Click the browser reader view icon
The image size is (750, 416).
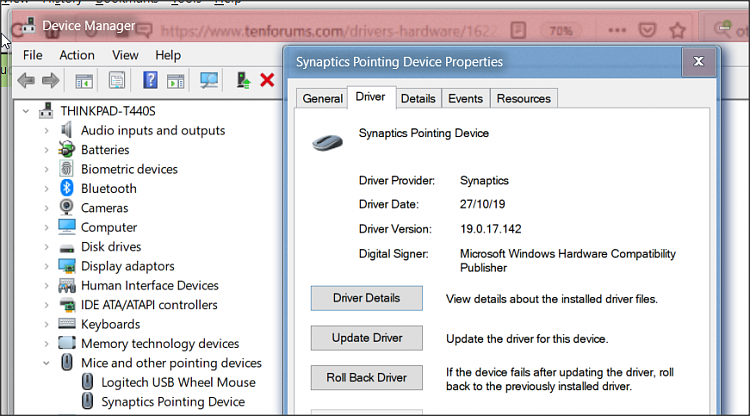518,31
